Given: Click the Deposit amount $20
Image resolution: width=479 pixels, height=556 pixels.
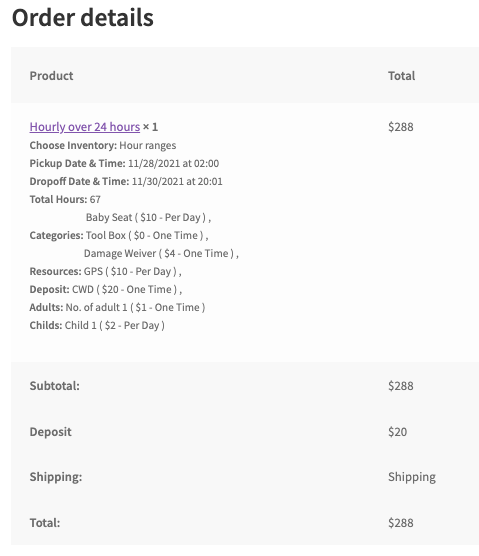Looking at the screenshot, I should pyautogui.click(x=397, y=432).
